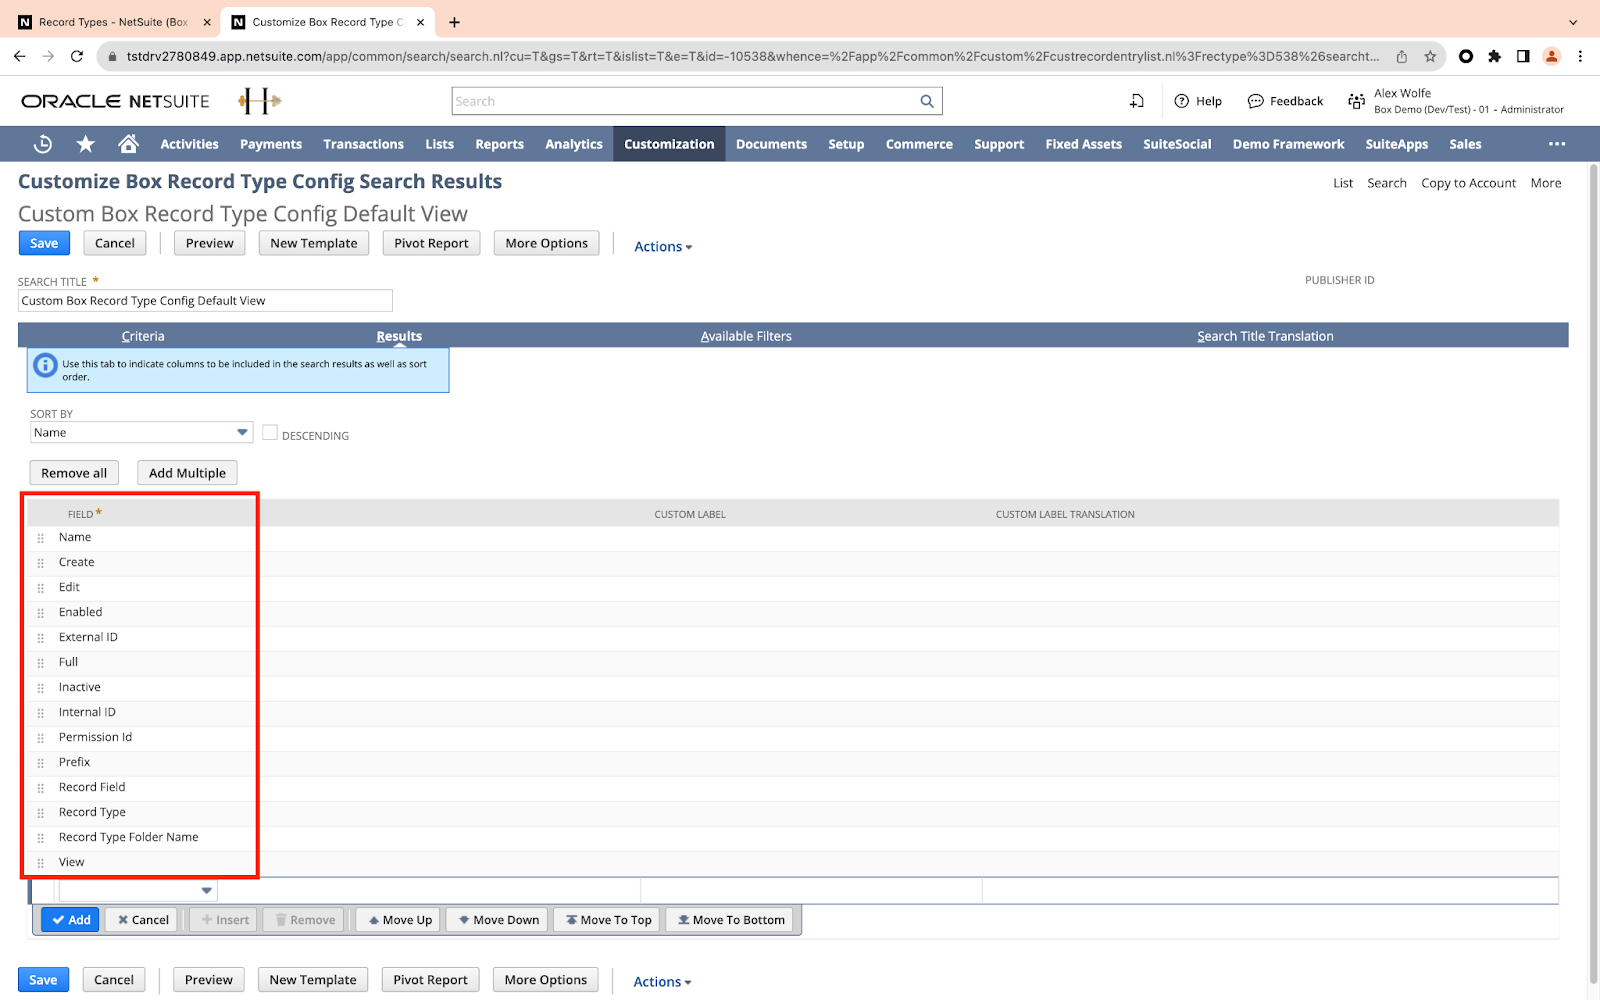Switch to the Criteria tab
Viewport: 1600px width, 1000px height.
point(143,336)
